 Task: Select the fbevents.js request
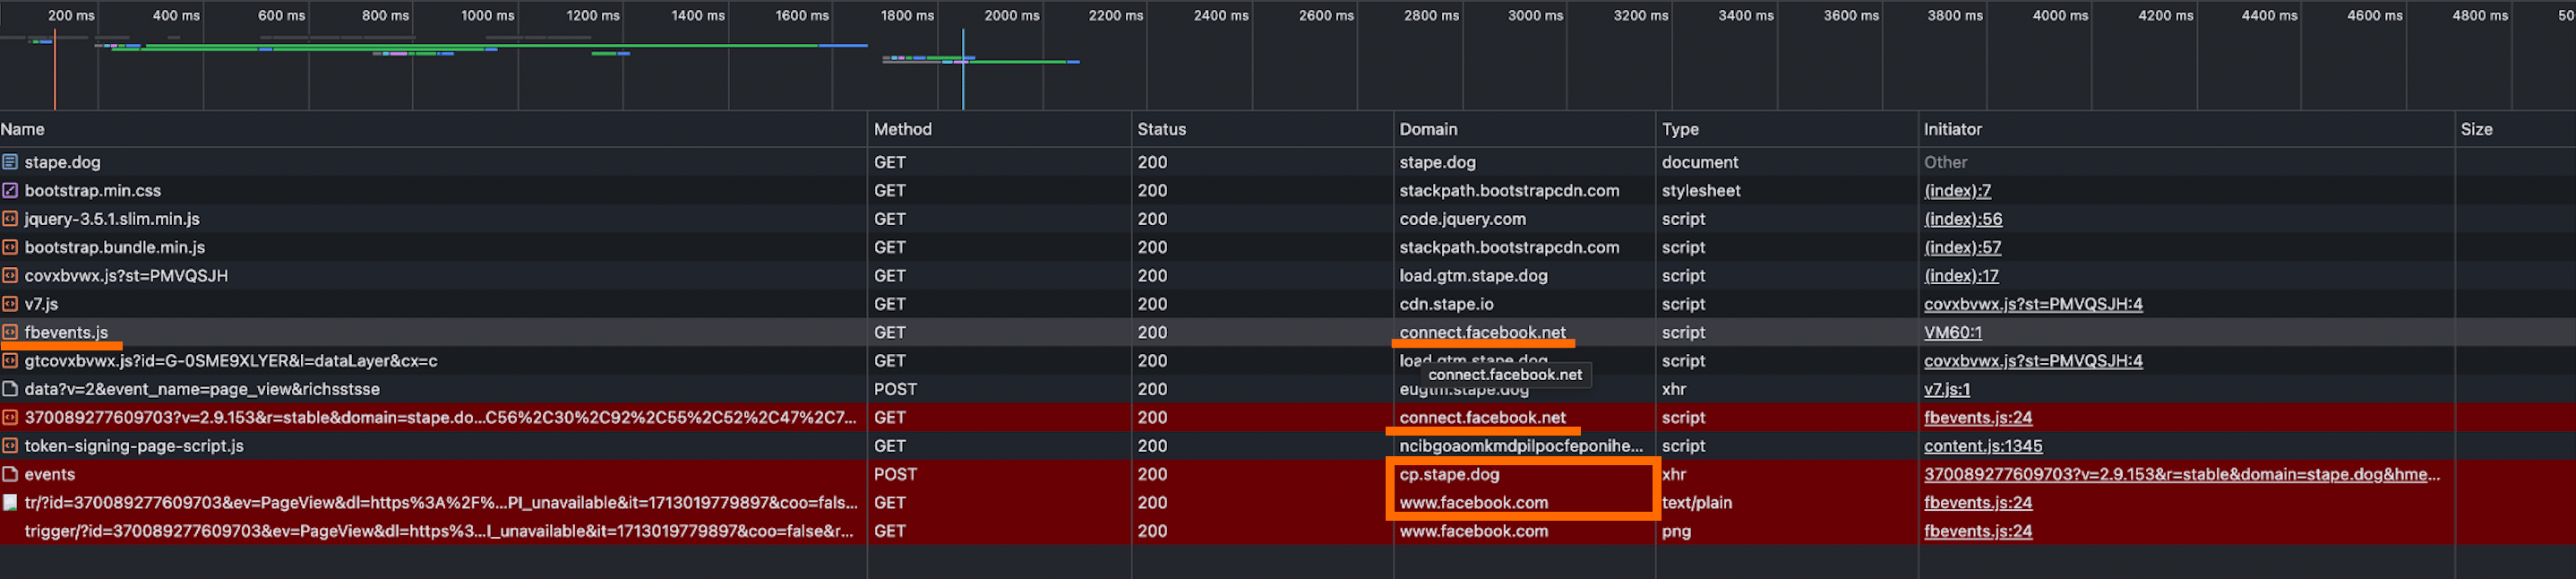click(66, 332)
